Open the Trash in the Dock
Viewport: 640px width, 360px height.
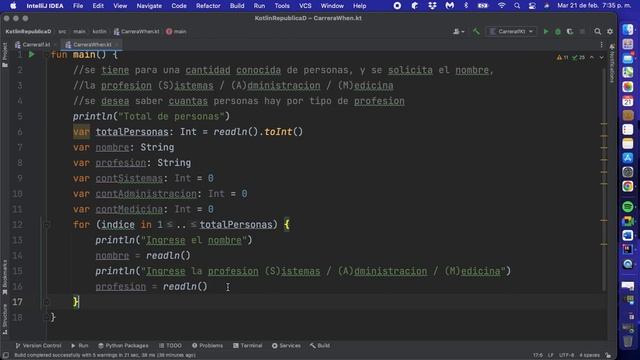click(628, 340)
